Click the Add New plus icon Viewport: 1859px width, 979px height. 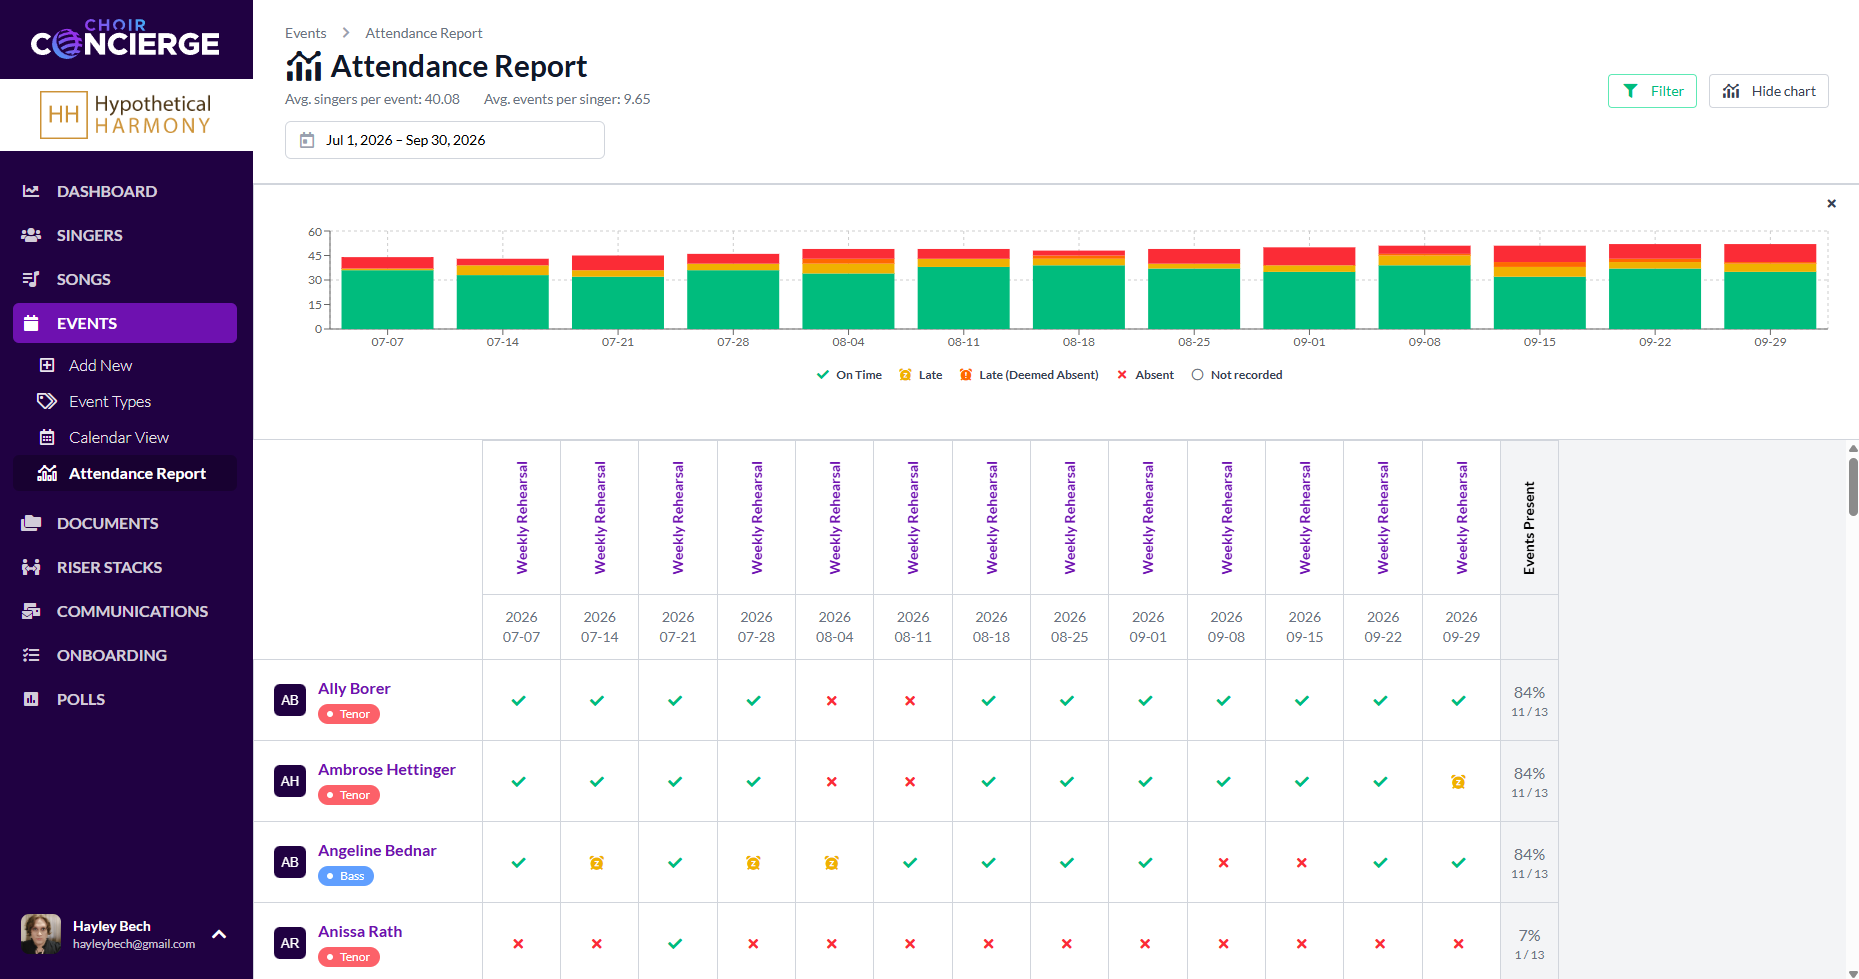point(47,365)
